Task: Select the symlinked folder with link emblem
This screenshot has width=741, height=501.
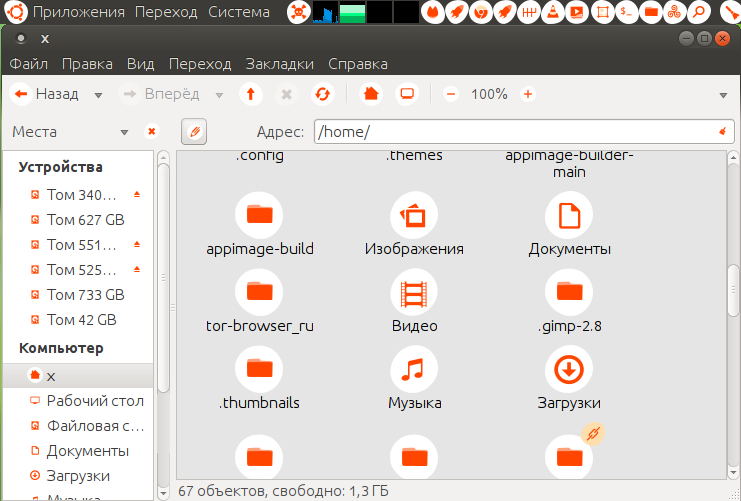Action: pos(569,457)
